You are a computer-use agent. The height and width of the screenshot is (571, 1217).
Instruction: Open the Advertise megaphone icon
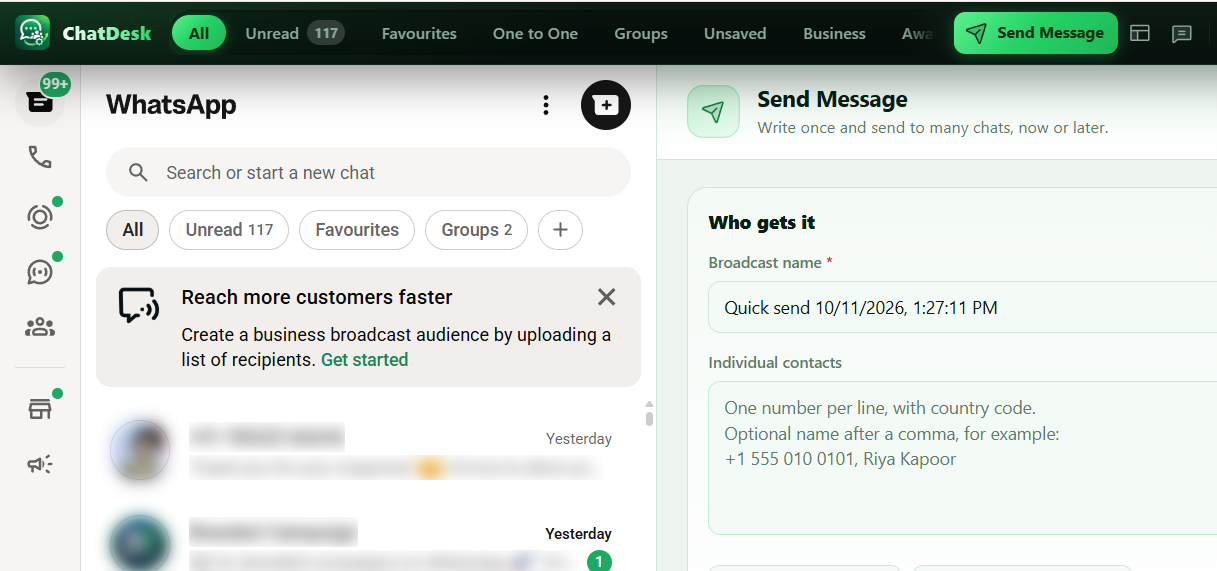tap(40, 463)
